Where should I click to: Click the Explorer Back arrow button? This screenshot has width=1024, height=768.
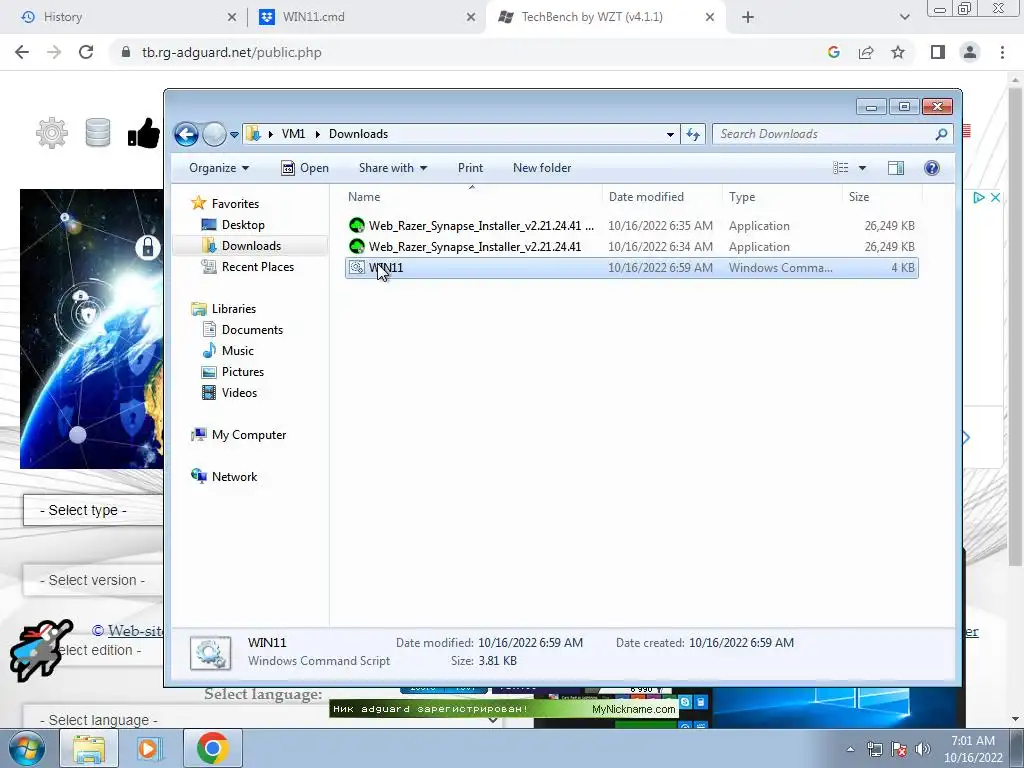click(186, 135)
